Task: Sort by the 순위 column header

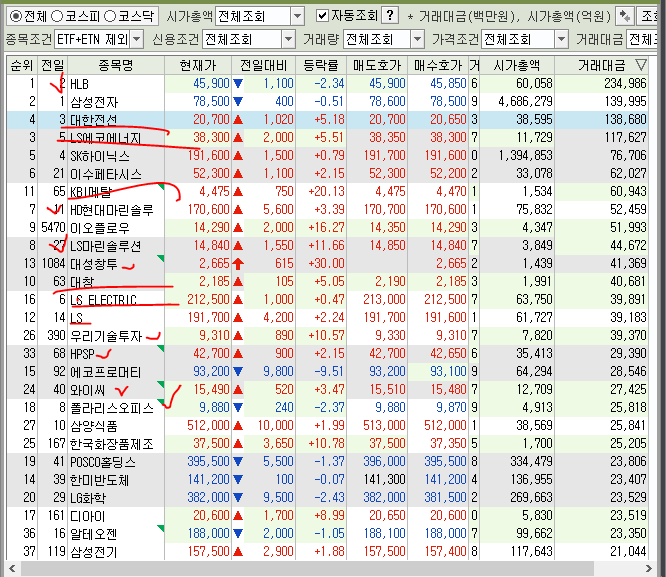Action: pos(22,65)
